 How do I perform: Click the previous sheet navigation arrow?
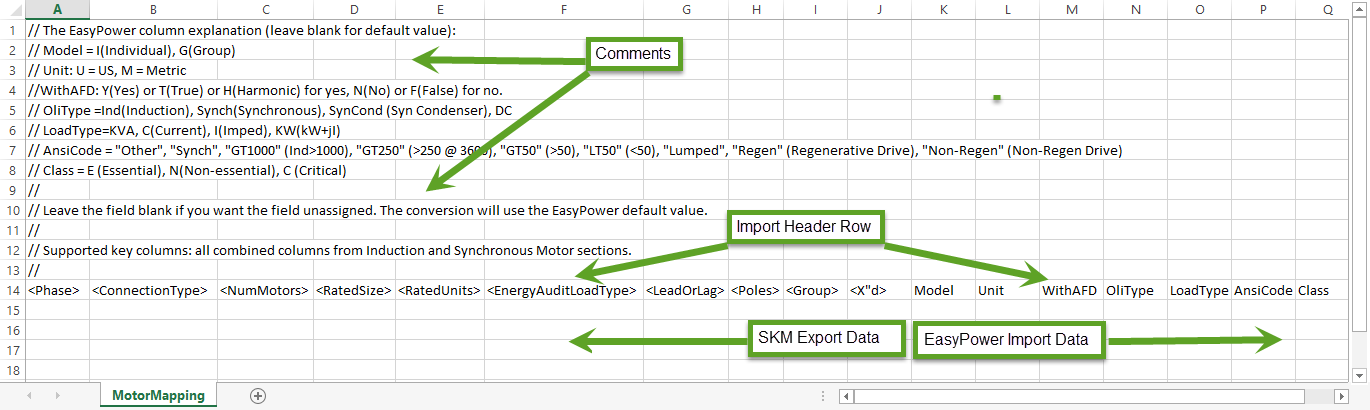(29, 396)
